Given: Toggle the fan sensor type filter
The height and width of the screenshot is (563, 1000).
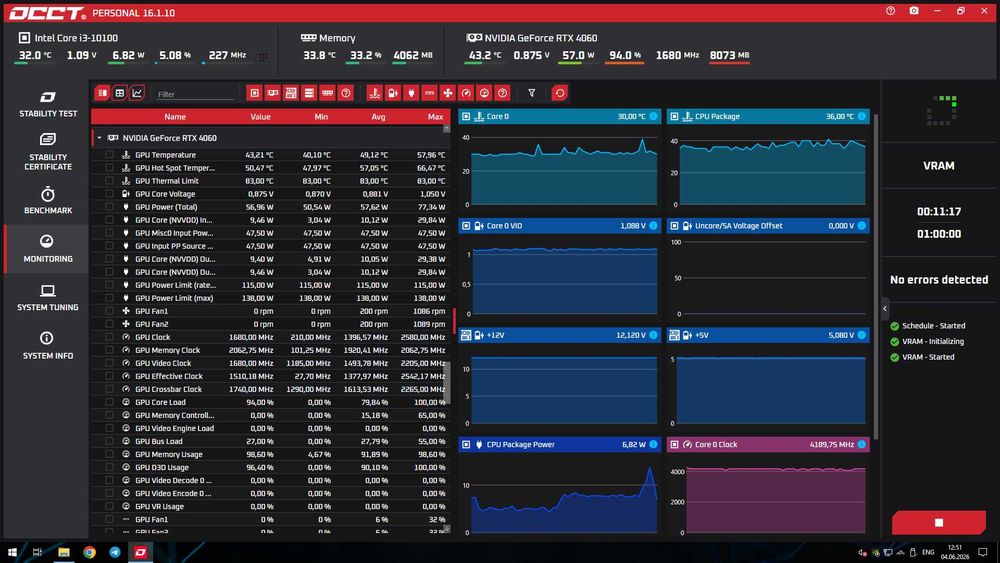Looking at the screenshot, I should pos(448,93).
